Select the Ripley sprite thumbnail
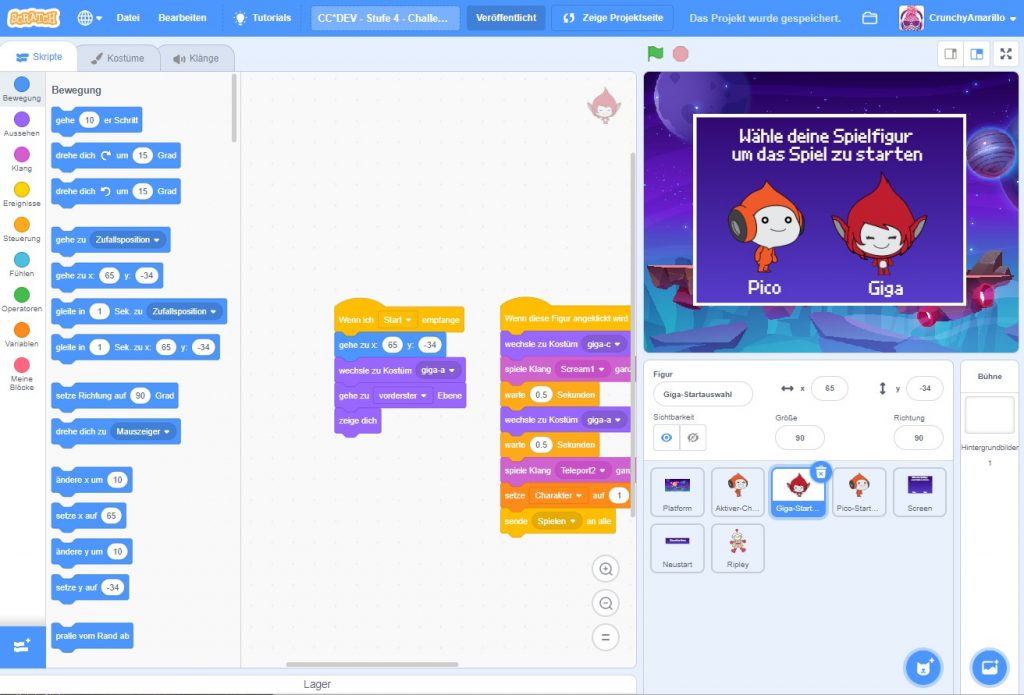Image resolution: width=1024 pixels, height=695 pixels. (737, 548)
